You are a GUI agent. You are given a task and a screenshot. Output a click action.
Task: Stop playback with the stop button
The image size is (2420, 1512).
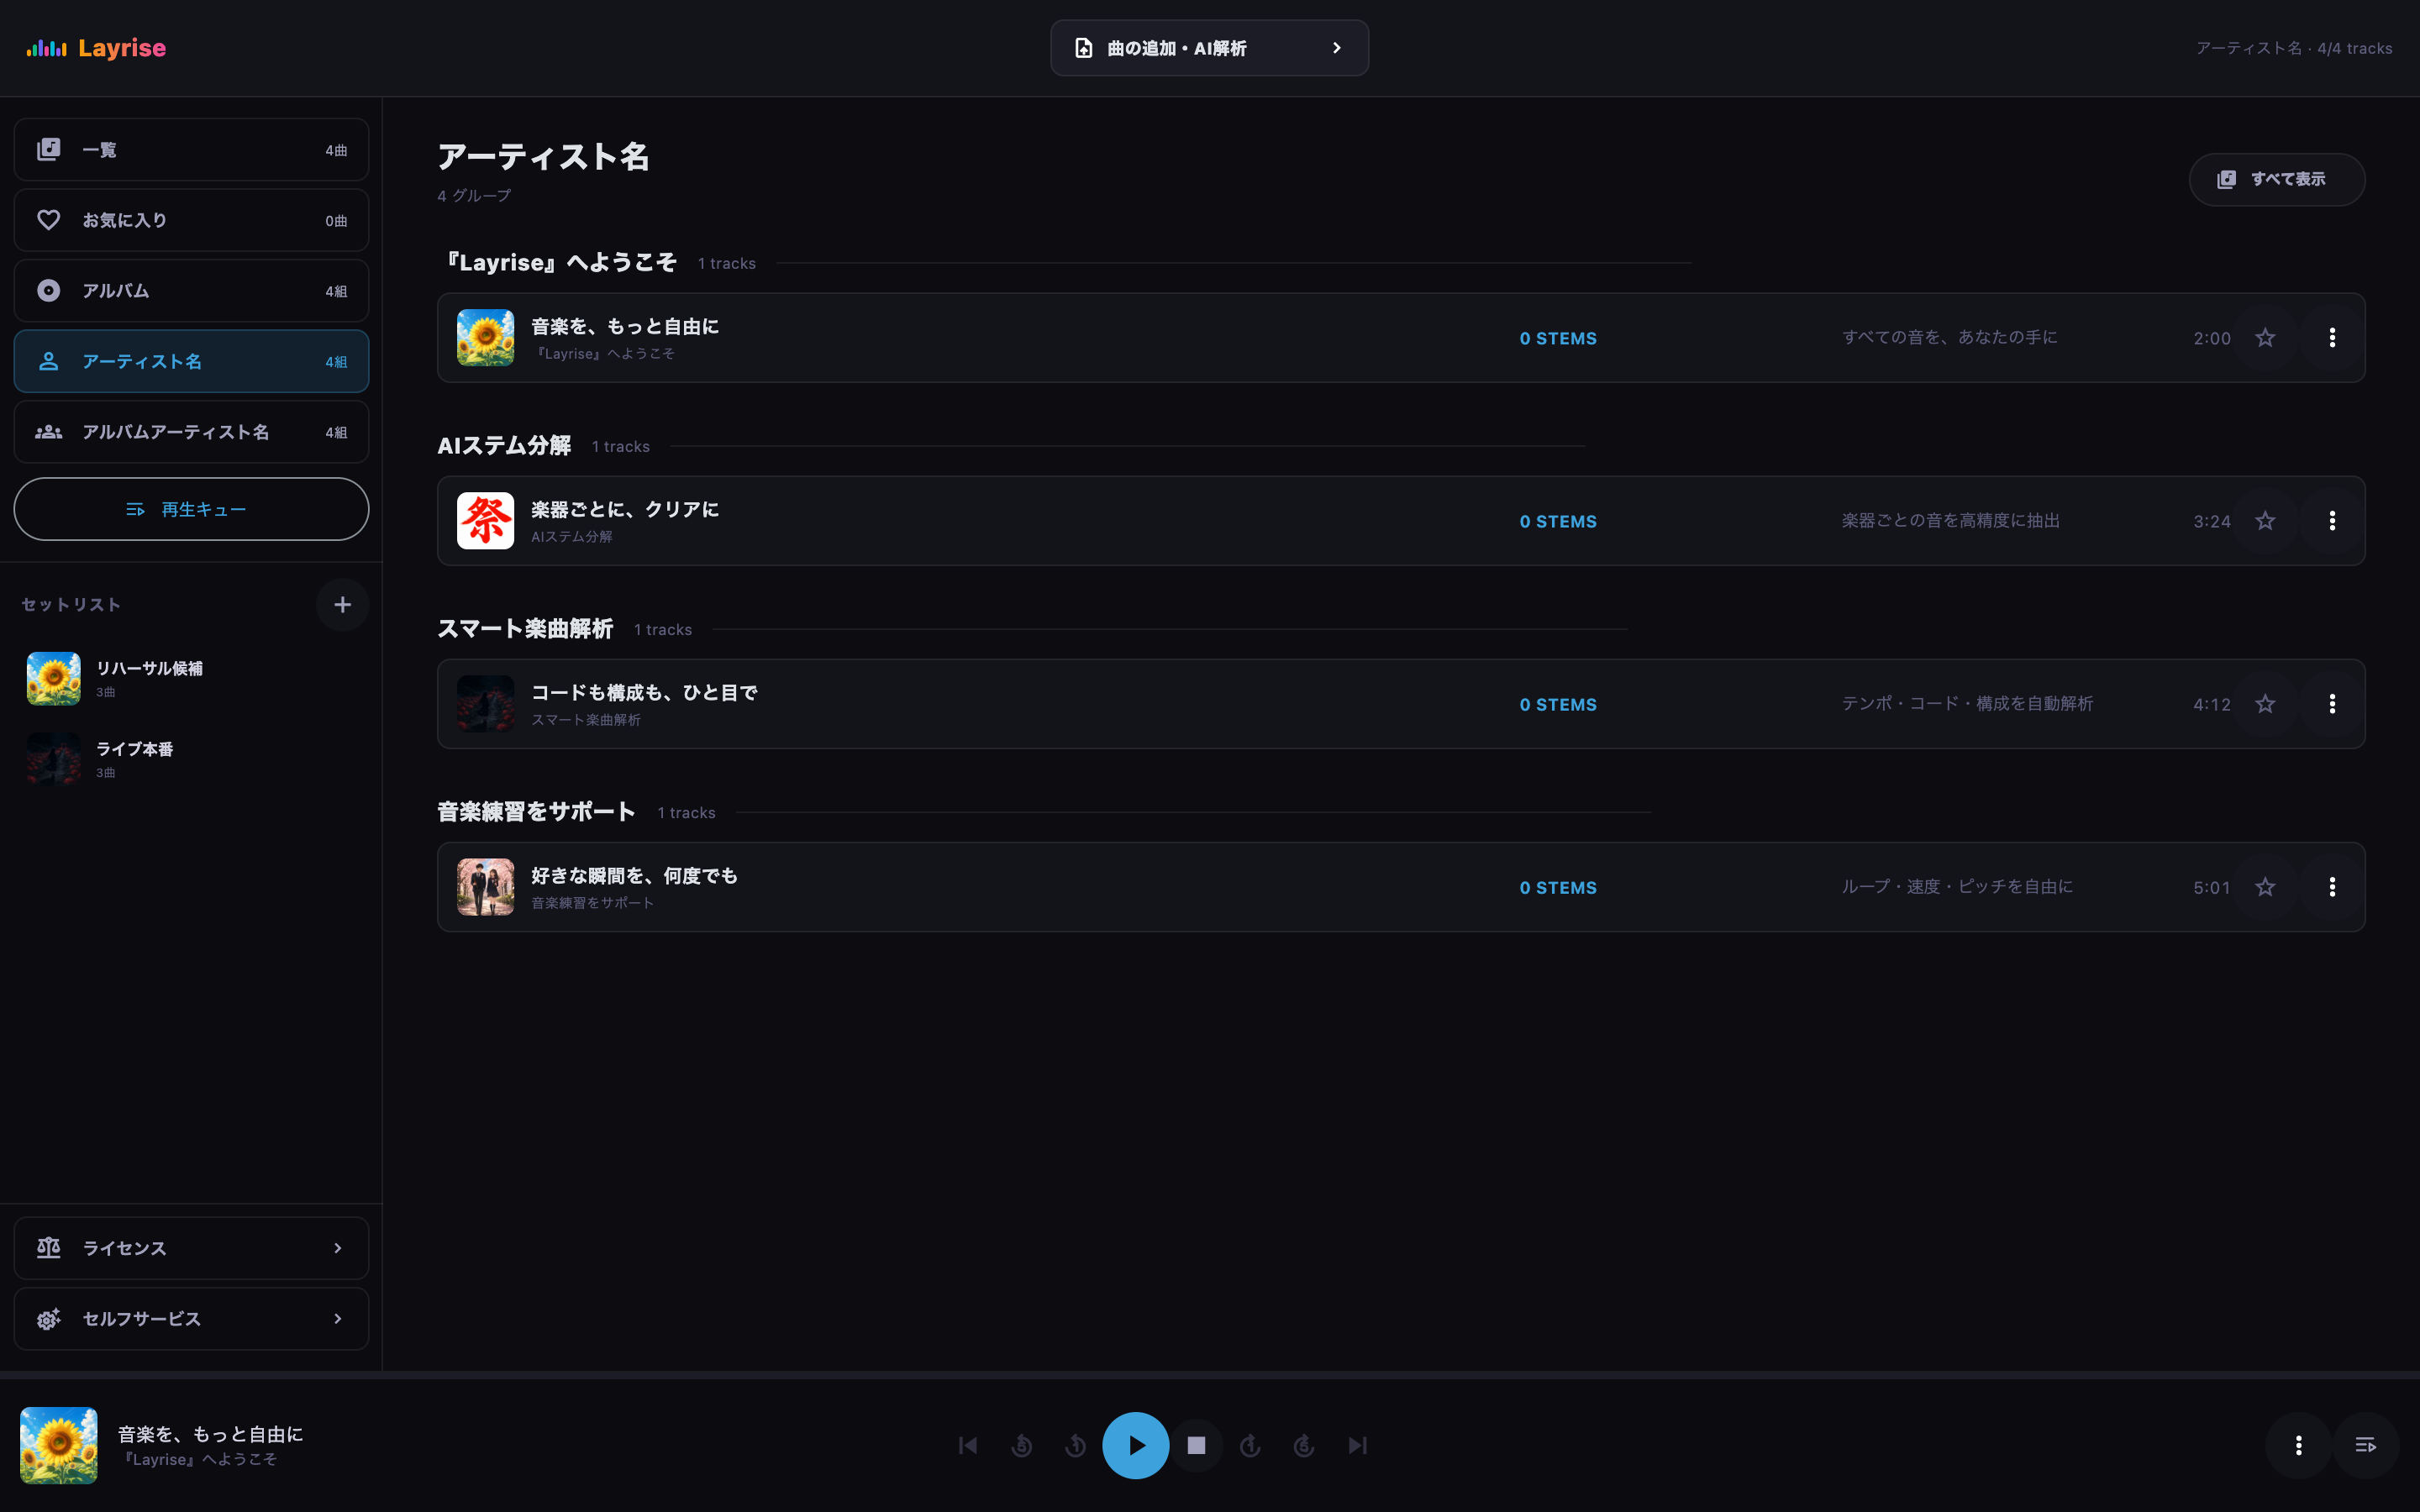tap(1196, 1446)
